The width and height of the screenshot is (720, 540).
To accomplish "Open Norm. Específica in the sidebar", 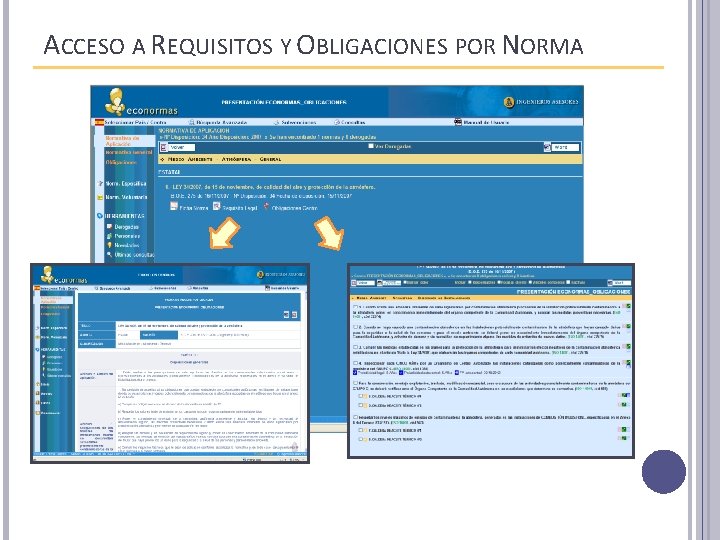I will coord(126,184).
